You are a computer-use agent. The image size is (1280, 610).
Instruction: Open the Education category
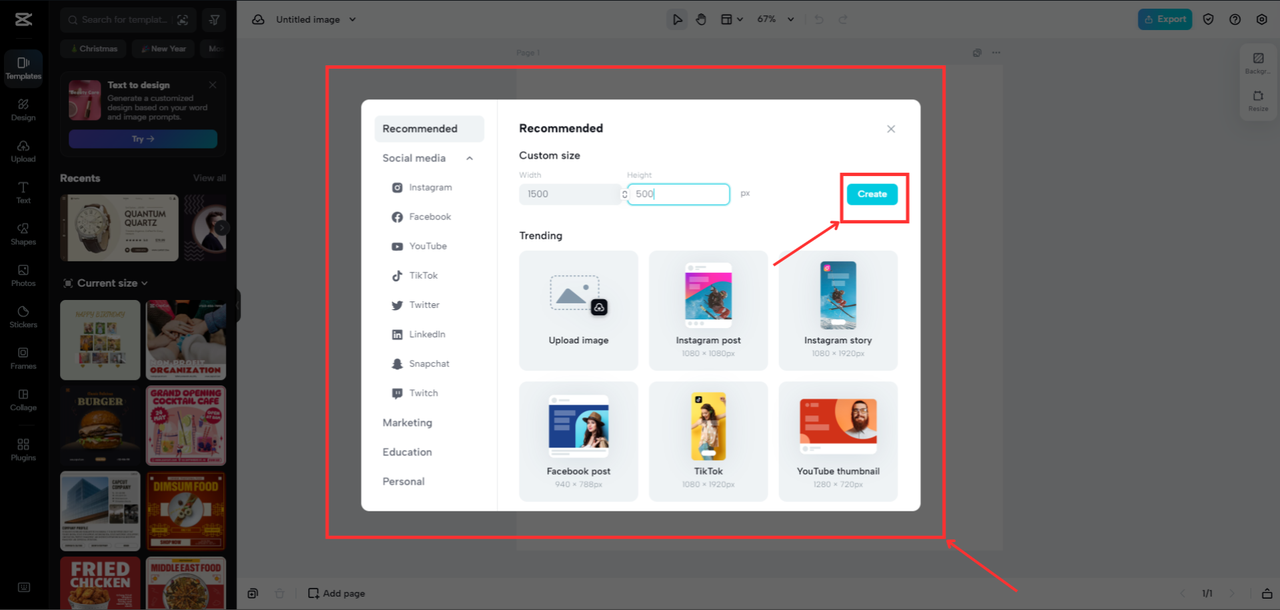[407, 452]
